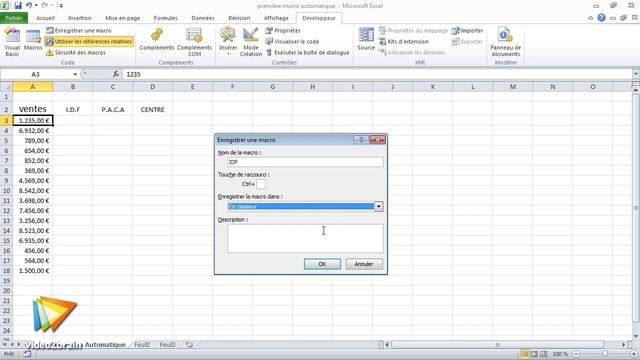Switch to the Affichage tab
This screenshot has height=360, width=640.
[x=276, y=18]
